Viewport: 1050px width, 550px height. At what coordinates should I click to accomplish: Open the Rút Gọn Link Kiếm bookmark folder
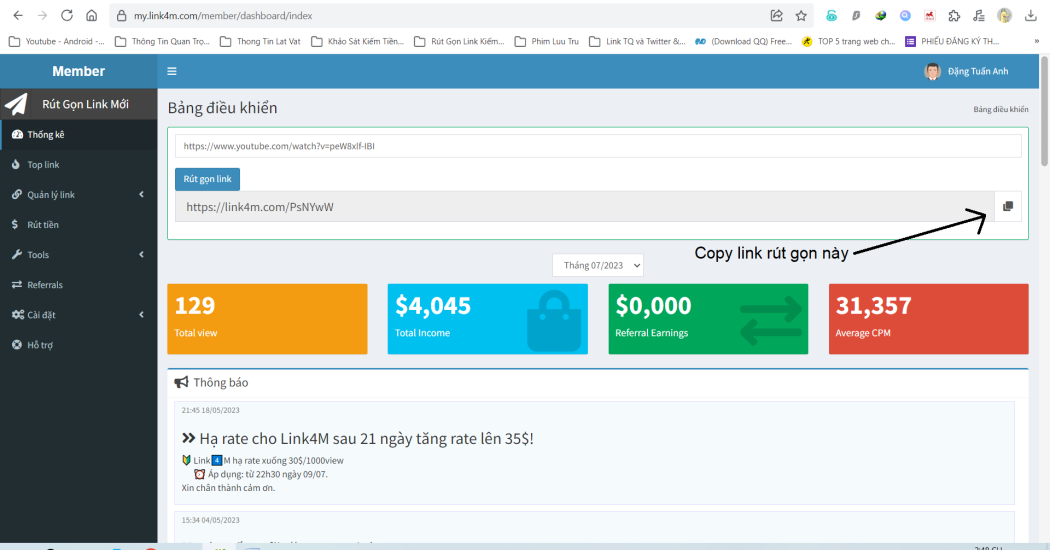(x=459, y=42)
